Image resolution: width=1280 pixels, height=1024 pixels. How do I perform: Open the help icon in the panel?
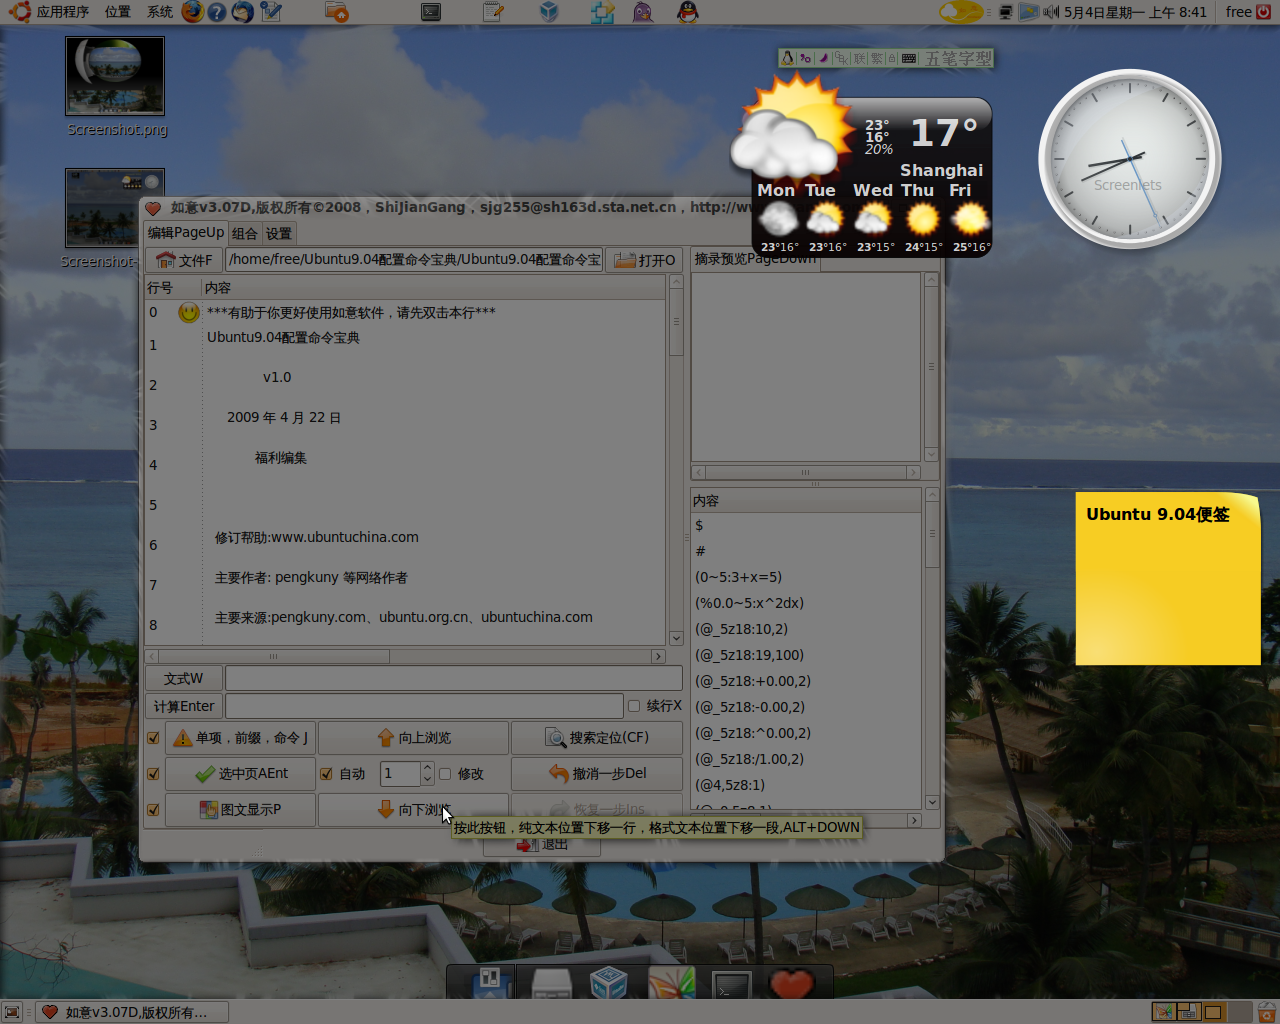[x=216, y=12]
